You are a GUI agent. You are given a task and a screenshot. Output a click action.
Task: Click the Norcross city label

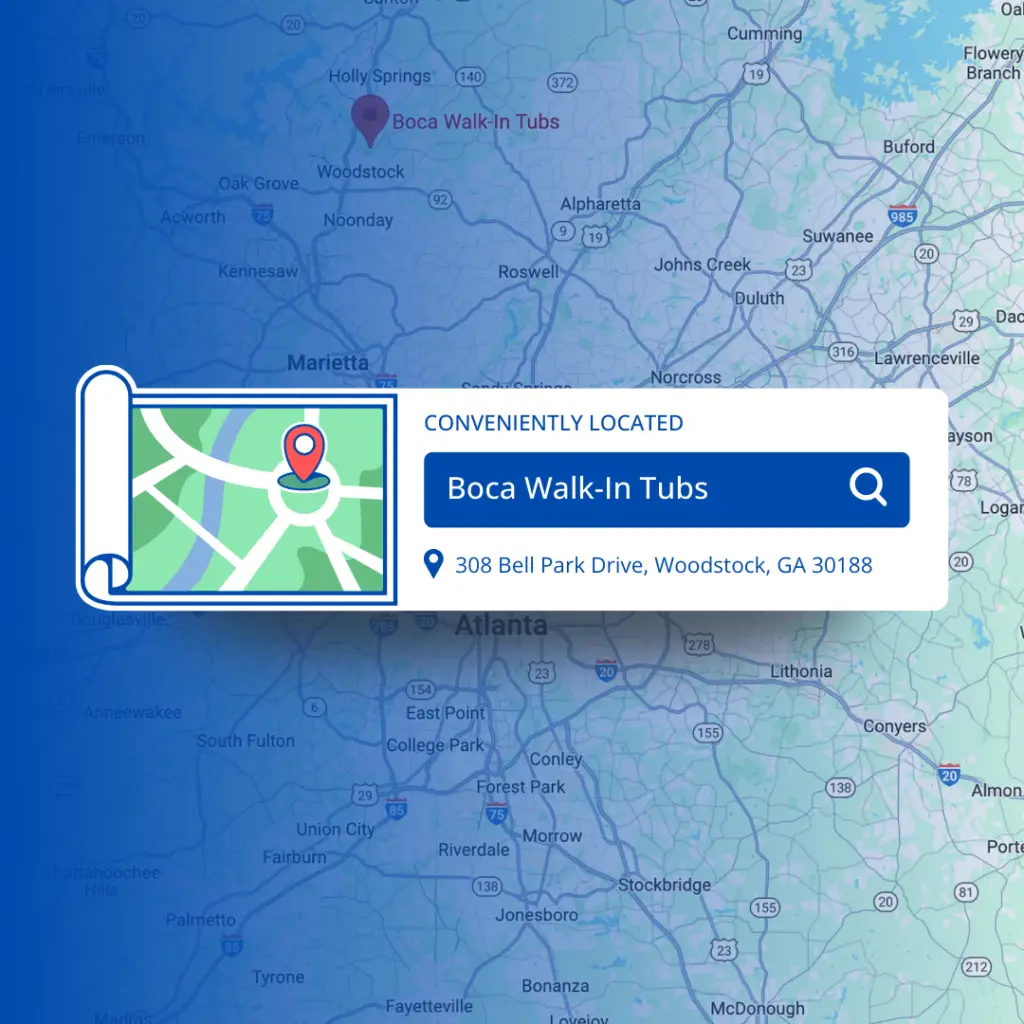tap(686, 377)
